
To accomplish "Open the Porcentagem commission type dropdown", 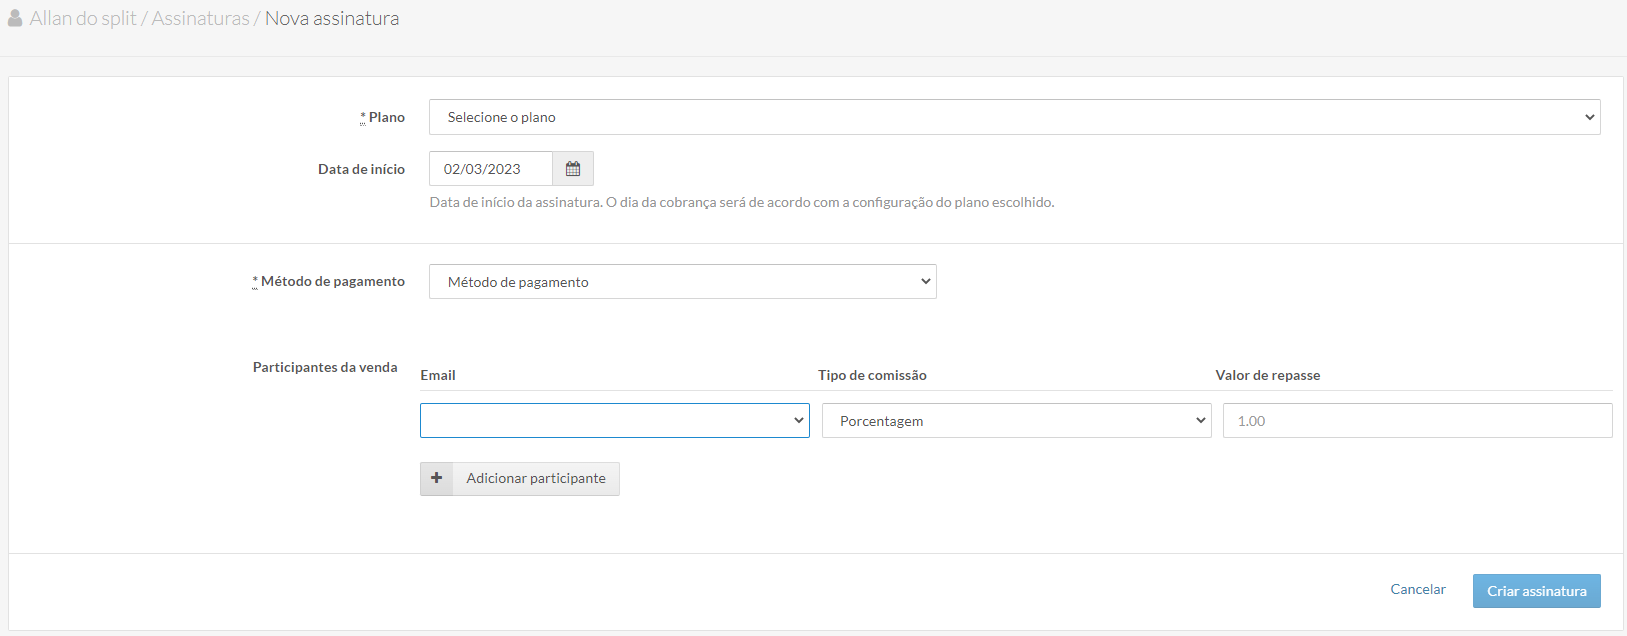I will (1016, 421).
